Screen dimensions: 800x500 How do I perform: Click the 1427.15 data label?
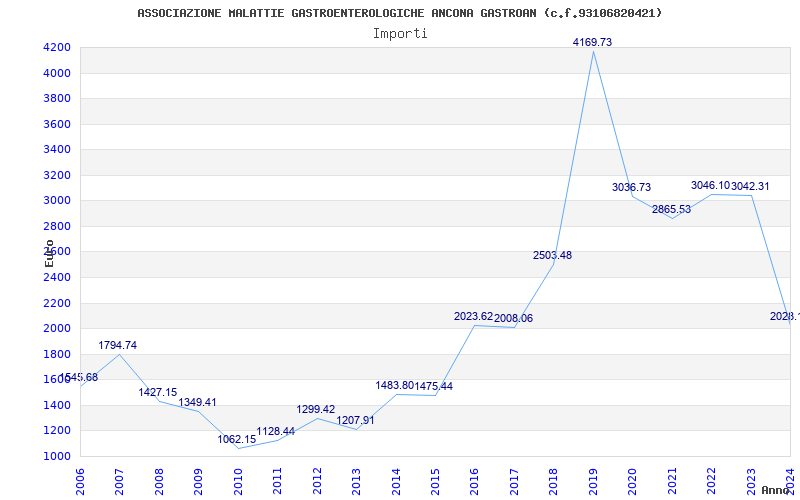click(x=158, y=392)
